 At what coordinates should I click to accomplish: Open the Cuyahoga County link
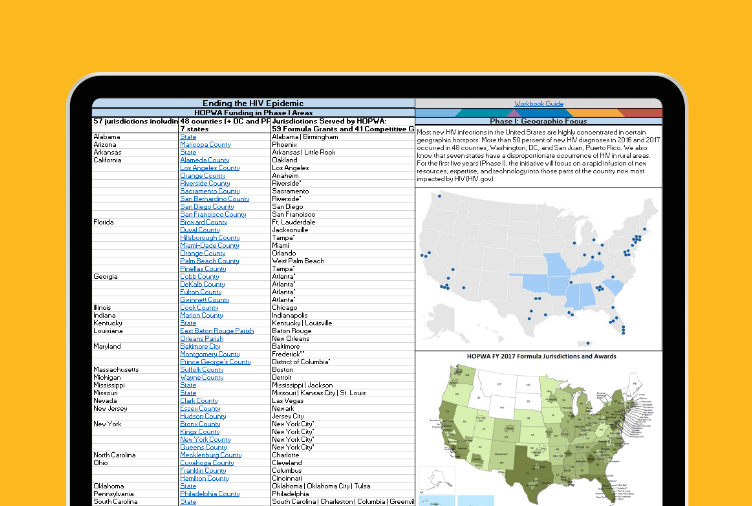pyautogui.click(x=207, y=463)
